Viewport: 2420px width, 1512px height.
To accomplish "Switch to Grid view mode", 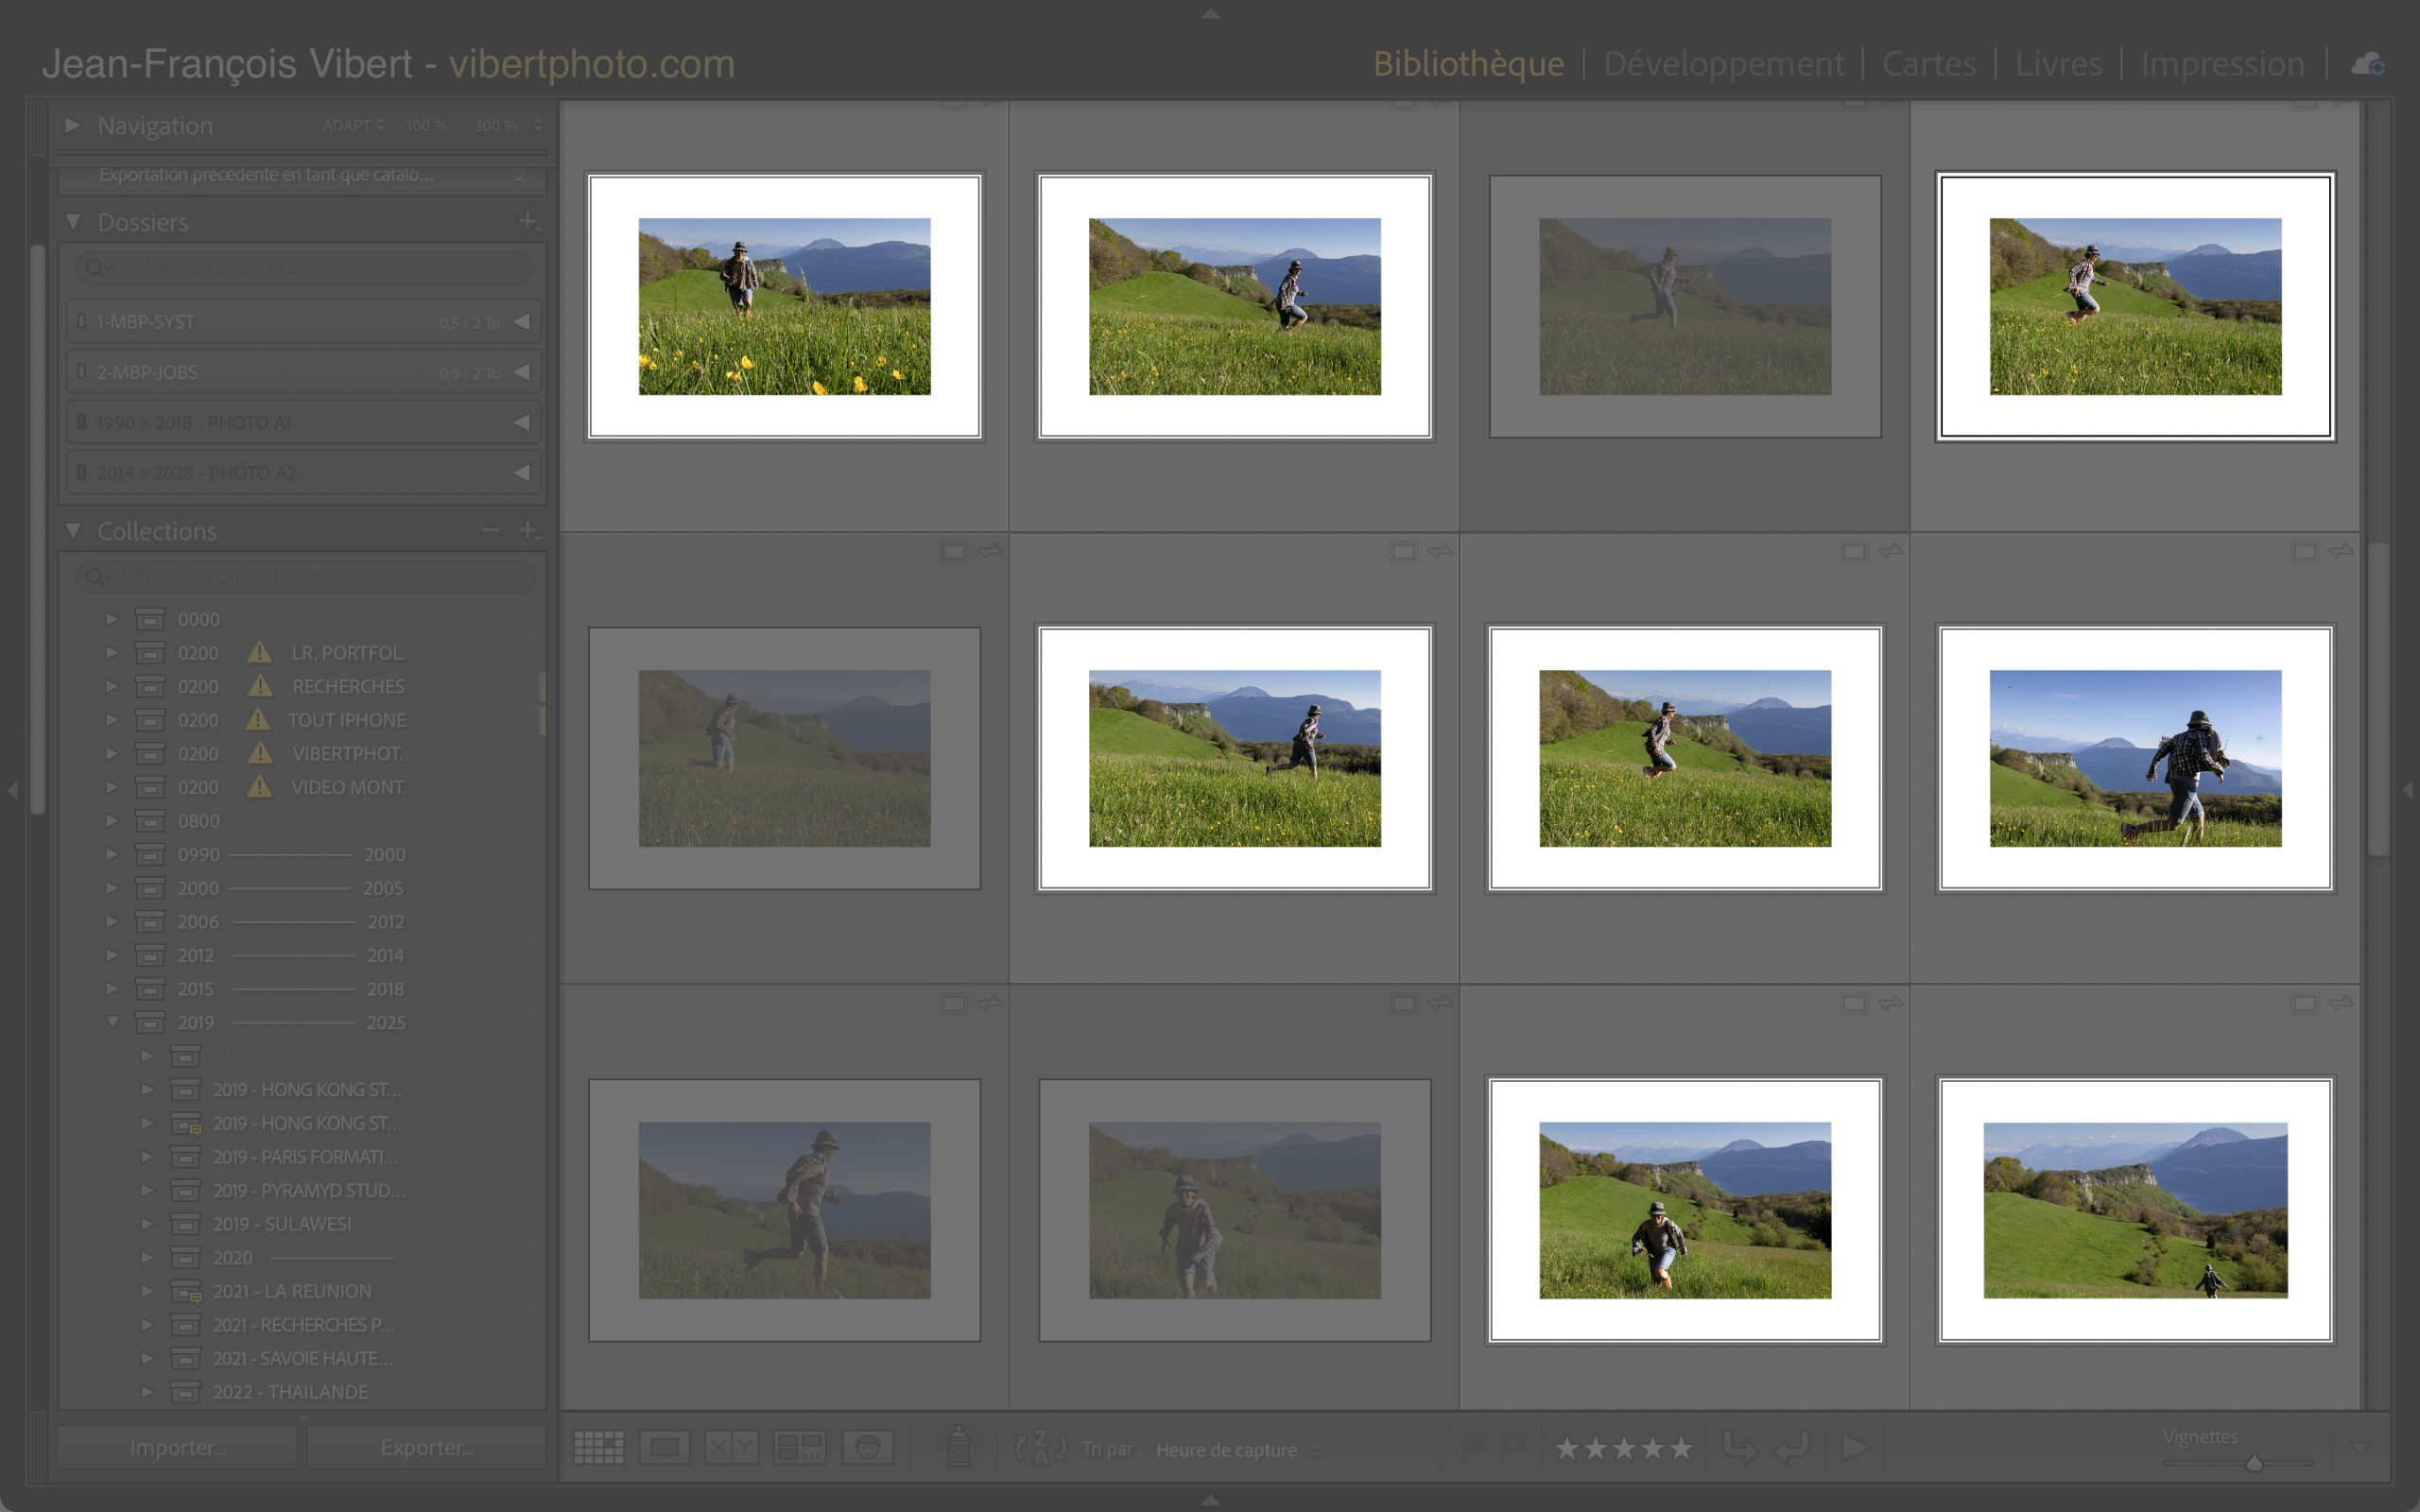I will 598,1447.
